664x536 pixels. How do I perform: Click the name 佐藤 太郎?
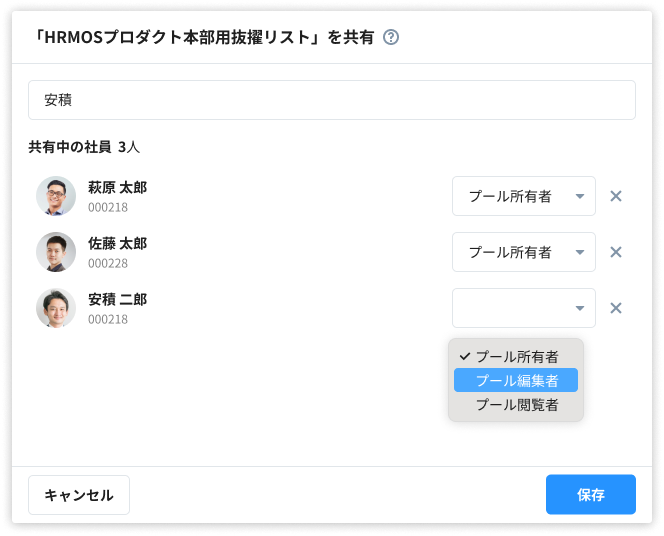[117, 243]
